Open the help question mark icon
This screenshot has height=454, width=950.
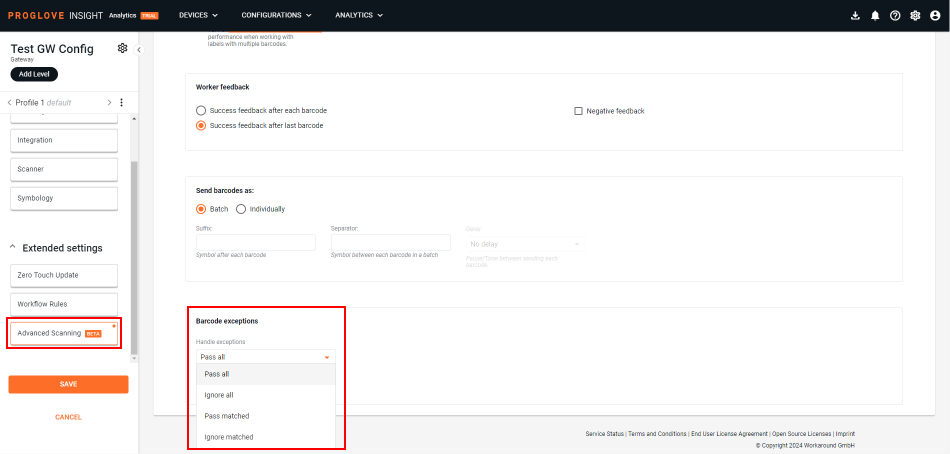[895, 16]
